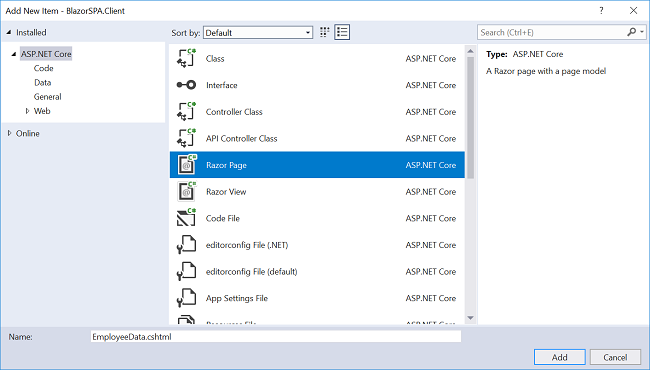
Task: Open the help question mark
Action: (x=601, y=11)
